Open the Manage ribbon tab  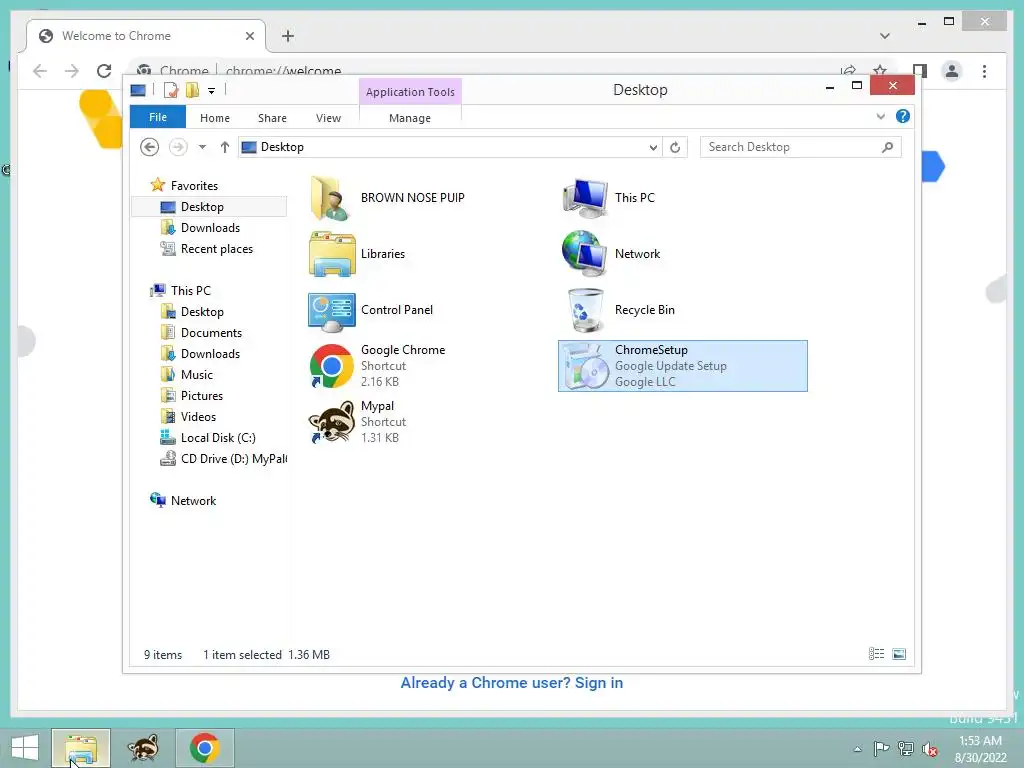coord(409,118)
